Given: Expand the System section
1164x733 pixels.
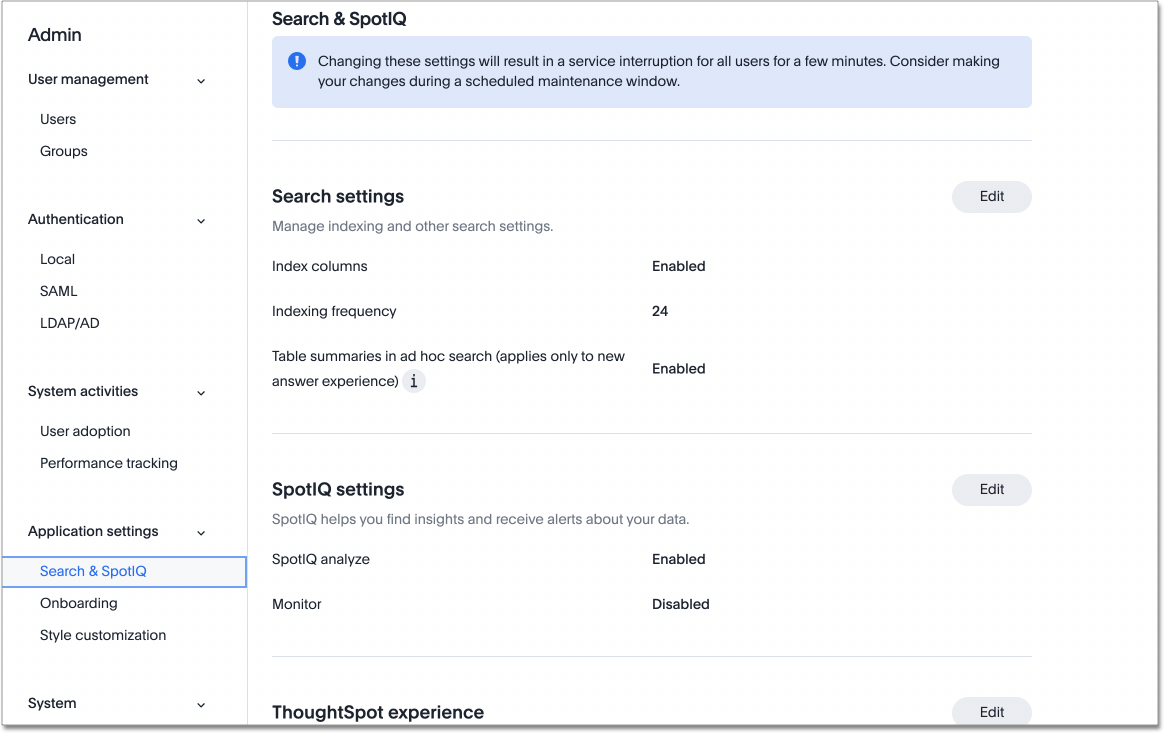Looking at the screenshot, I should [x=201, y=703].
